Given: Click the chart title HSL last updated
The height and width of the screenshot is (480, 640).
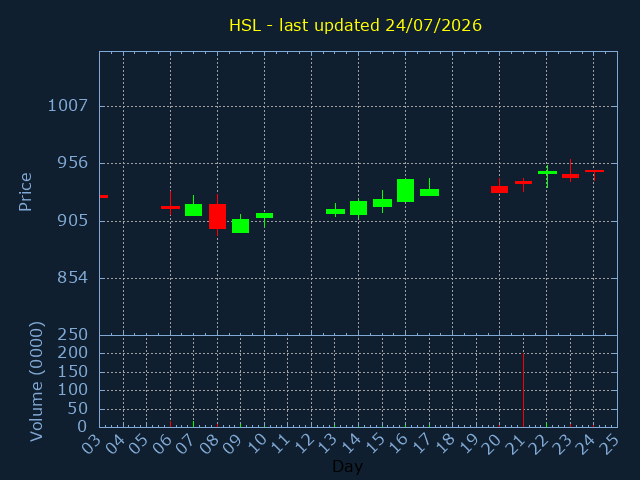Looking at the screenshot, I should [x=355, y=25].
